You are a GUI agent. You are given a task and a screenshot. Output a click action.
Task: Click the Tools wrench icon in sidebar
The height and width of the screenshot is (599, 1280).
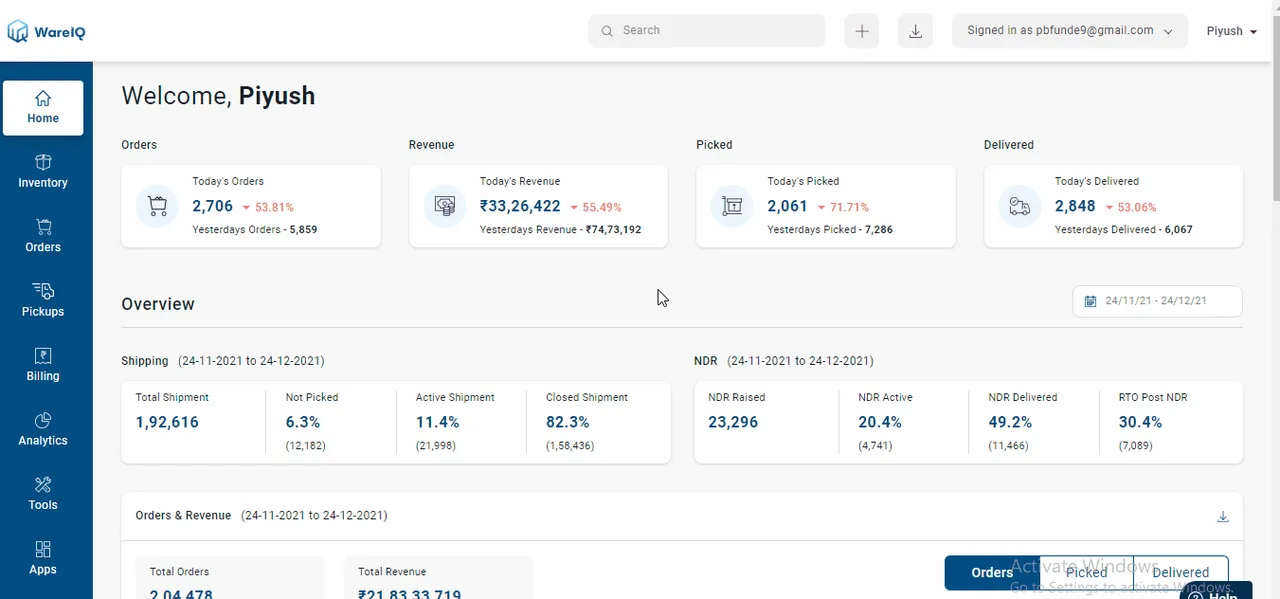tap(43, 485)
